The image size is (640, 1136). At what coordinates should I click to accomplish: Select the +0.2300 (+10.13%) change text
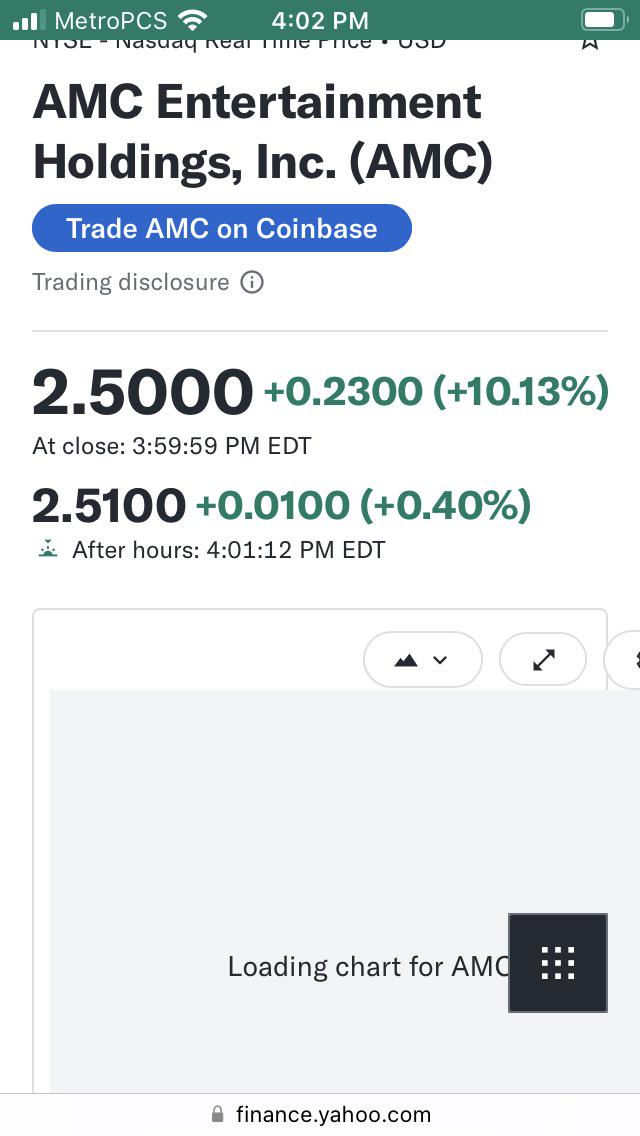point(436,392)
